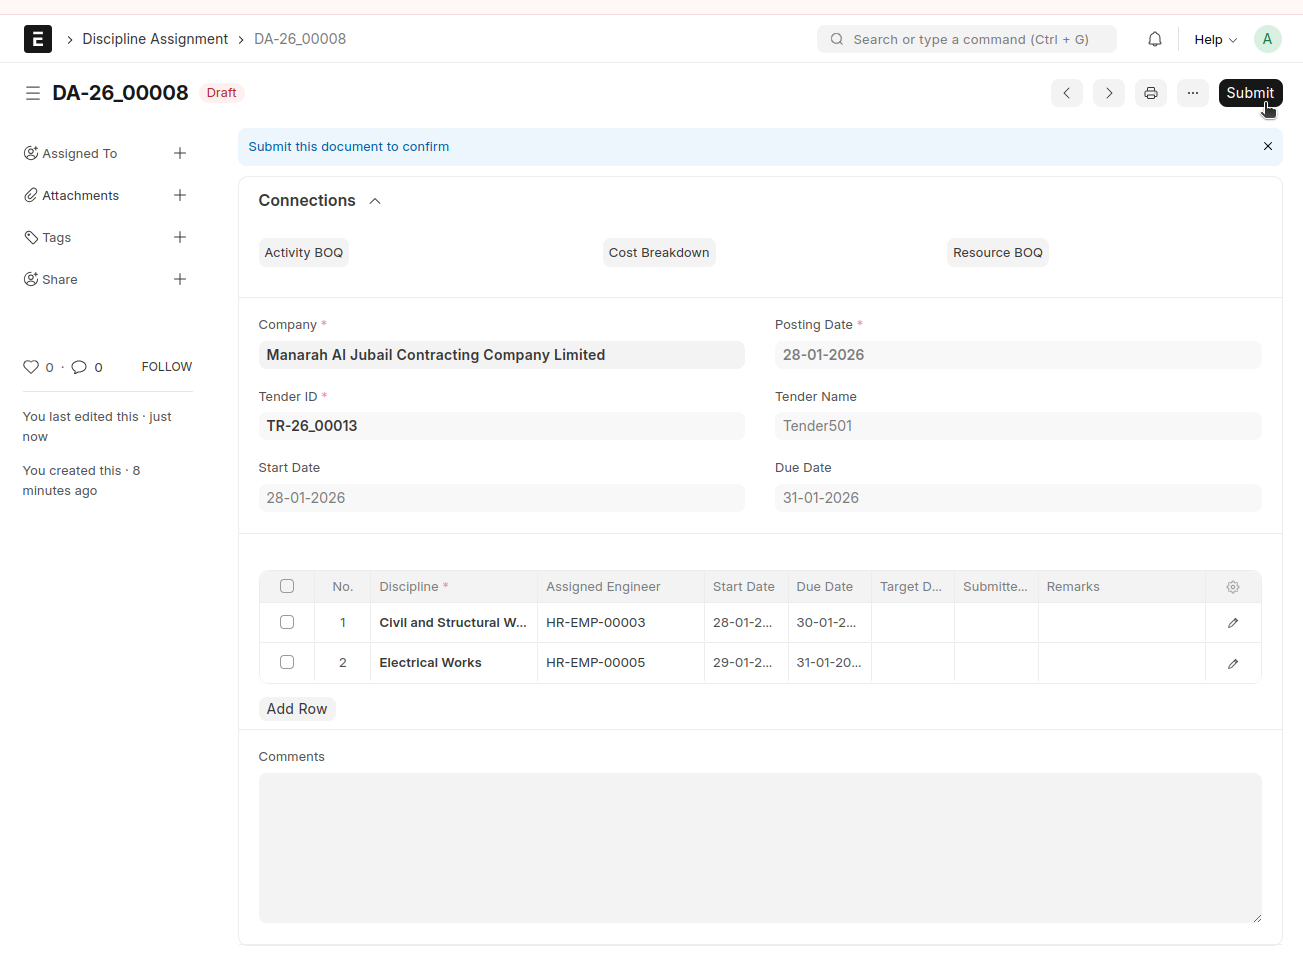1303x963 pixels.
Task: Check the Civil and Structural row checkbox
Action: click(x=287, y=622)
